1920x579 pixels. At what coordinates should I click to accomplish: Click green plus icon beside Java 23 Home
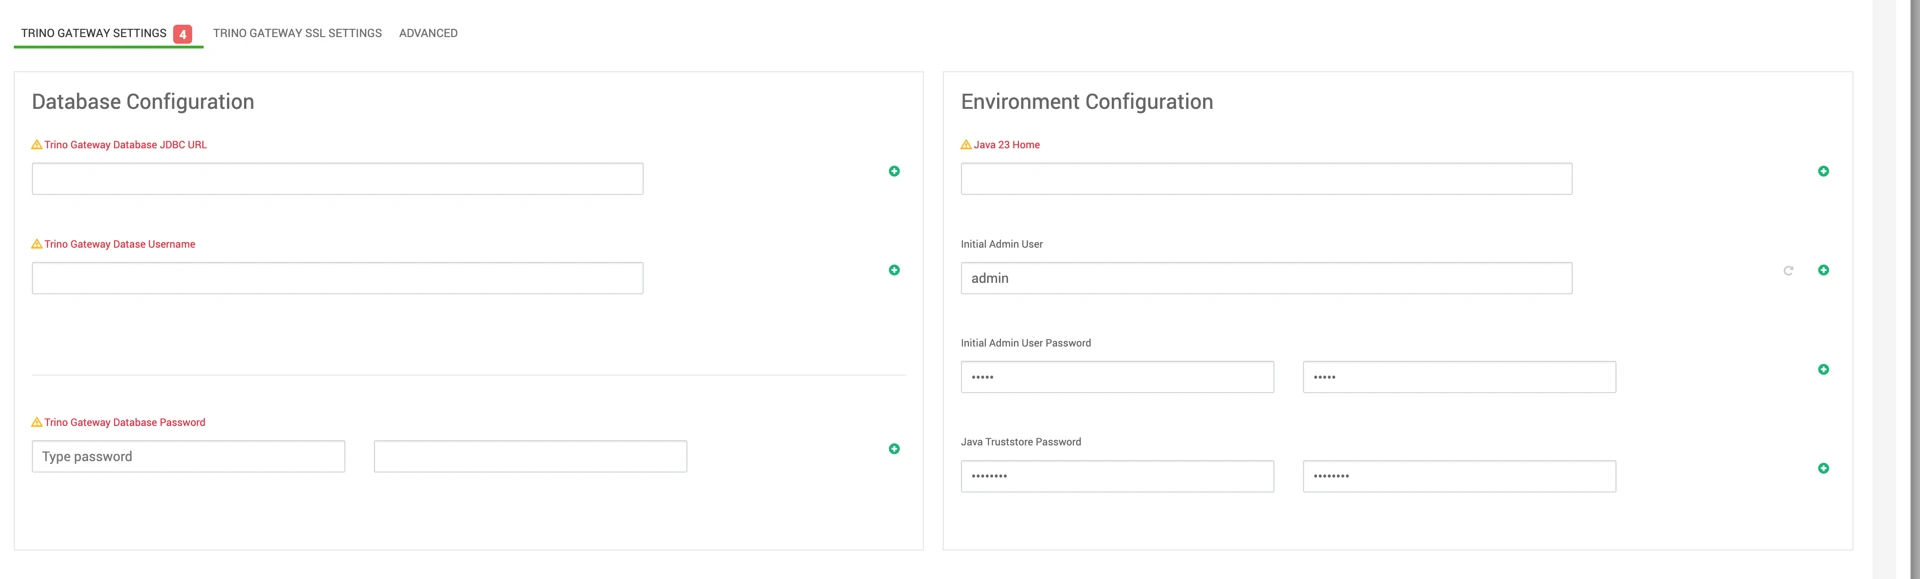(1823, 171)
